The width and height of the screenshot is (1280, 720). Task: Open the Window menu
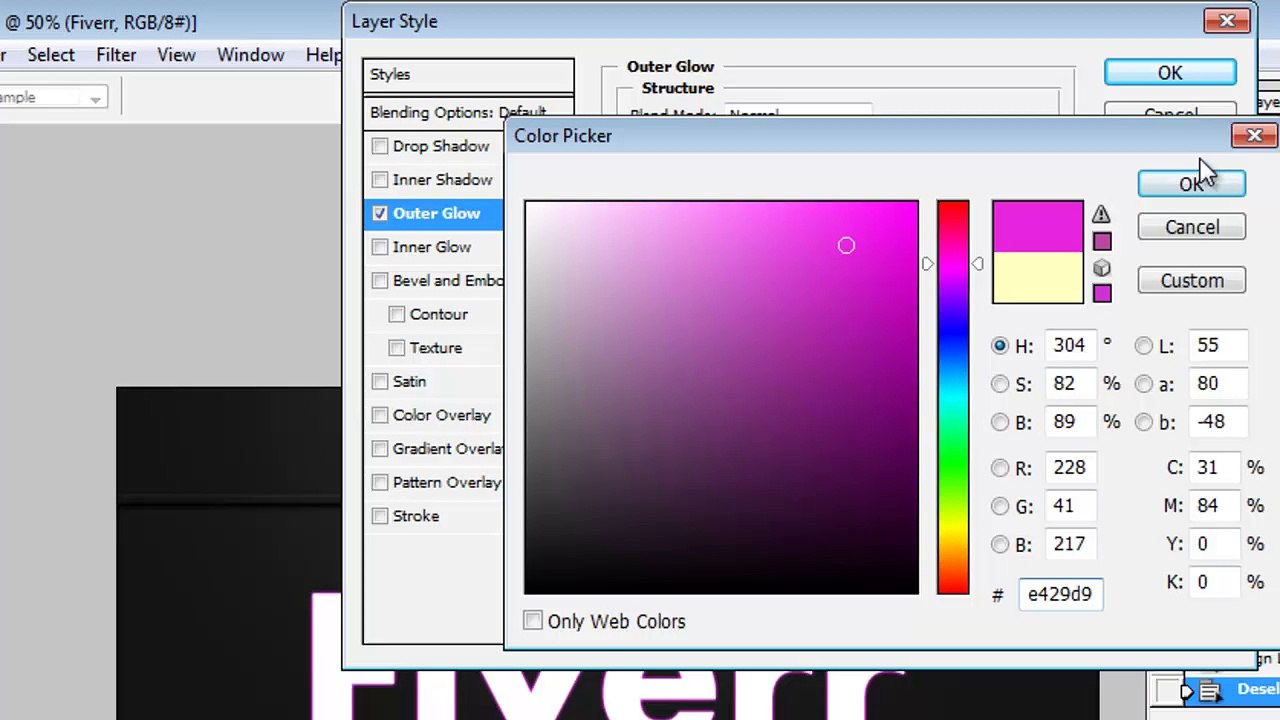click(250, 55)
